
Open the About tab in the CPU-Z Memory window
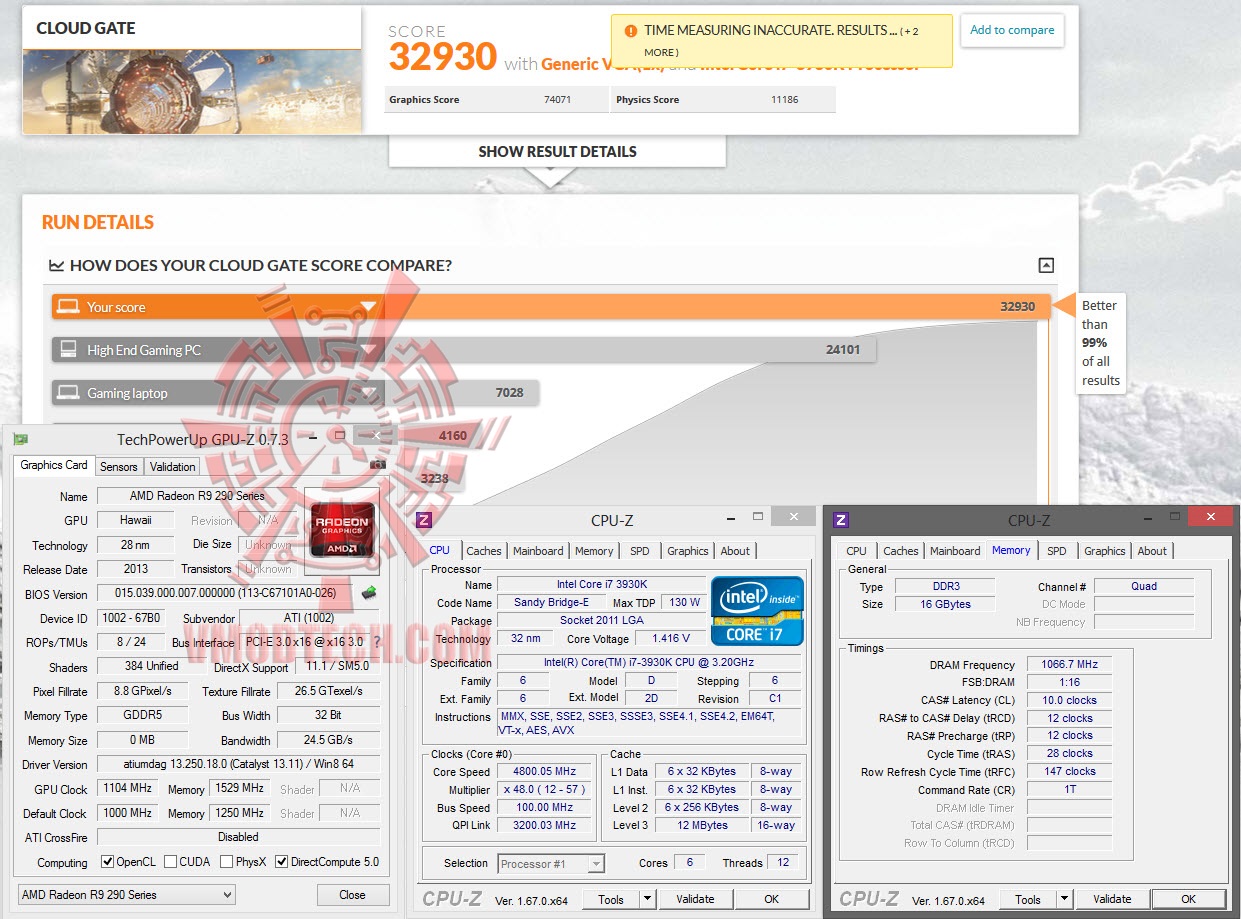pos(1152,551)
